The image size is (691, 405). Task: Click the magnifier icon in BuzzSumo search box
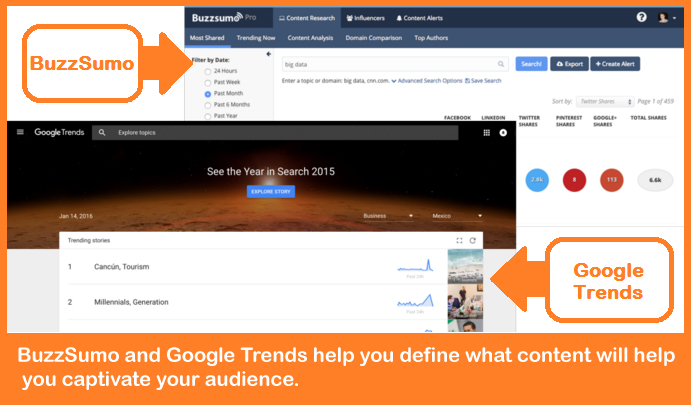pos(501,64)
